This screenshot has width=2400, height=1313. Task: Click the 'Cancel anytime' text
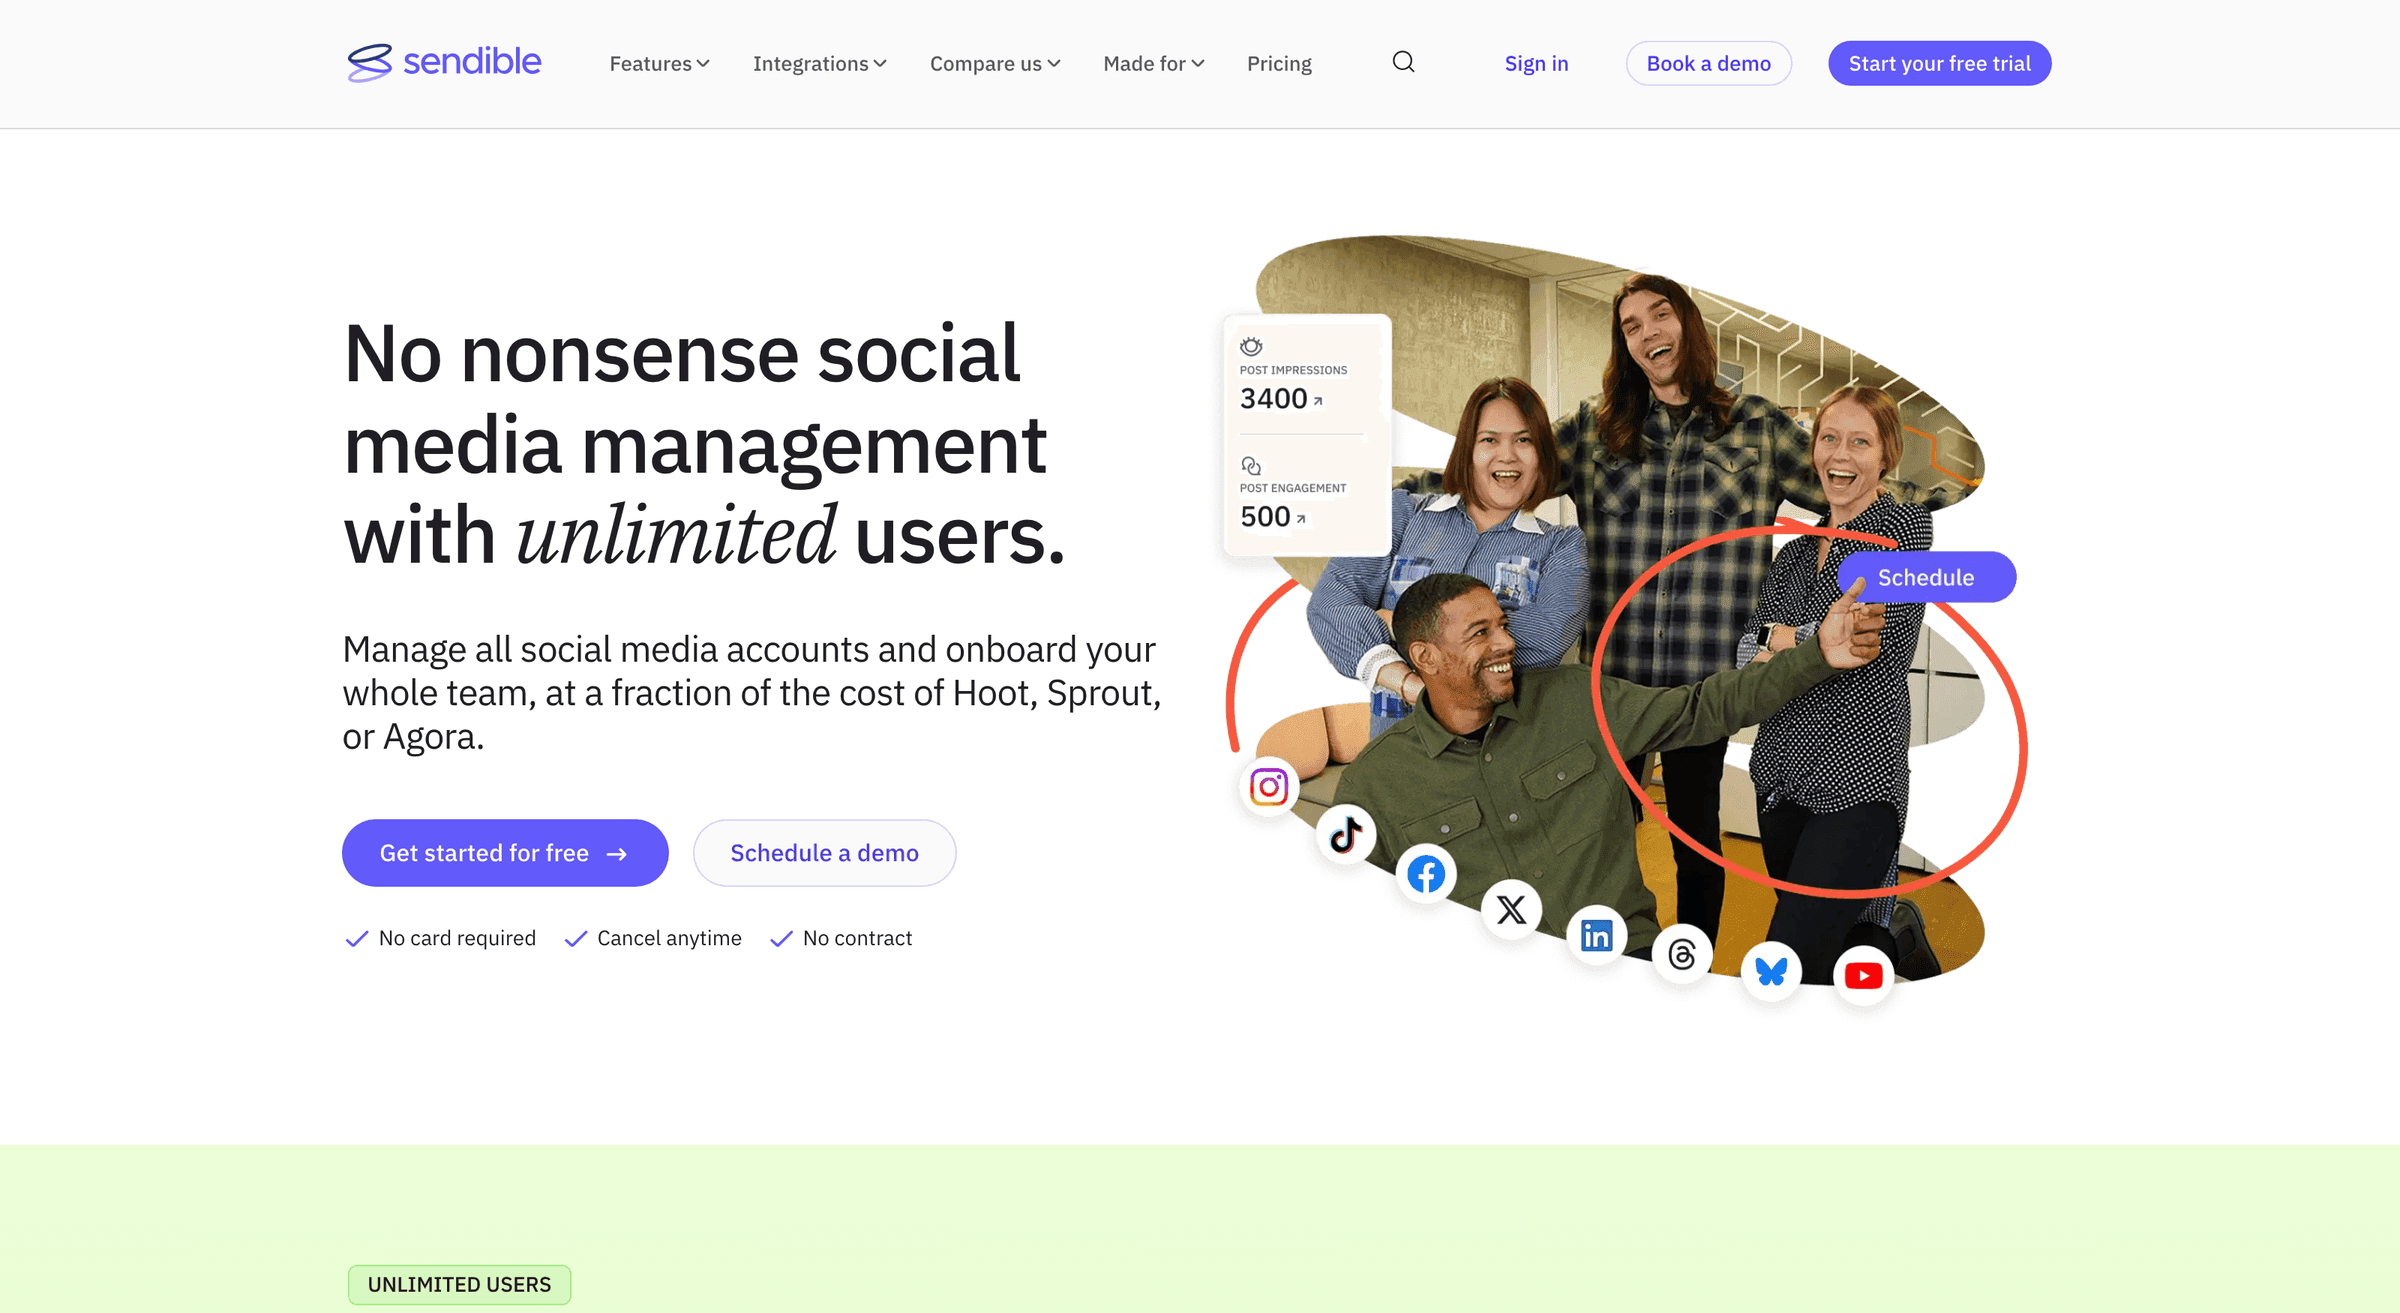(x=669, y=938)
